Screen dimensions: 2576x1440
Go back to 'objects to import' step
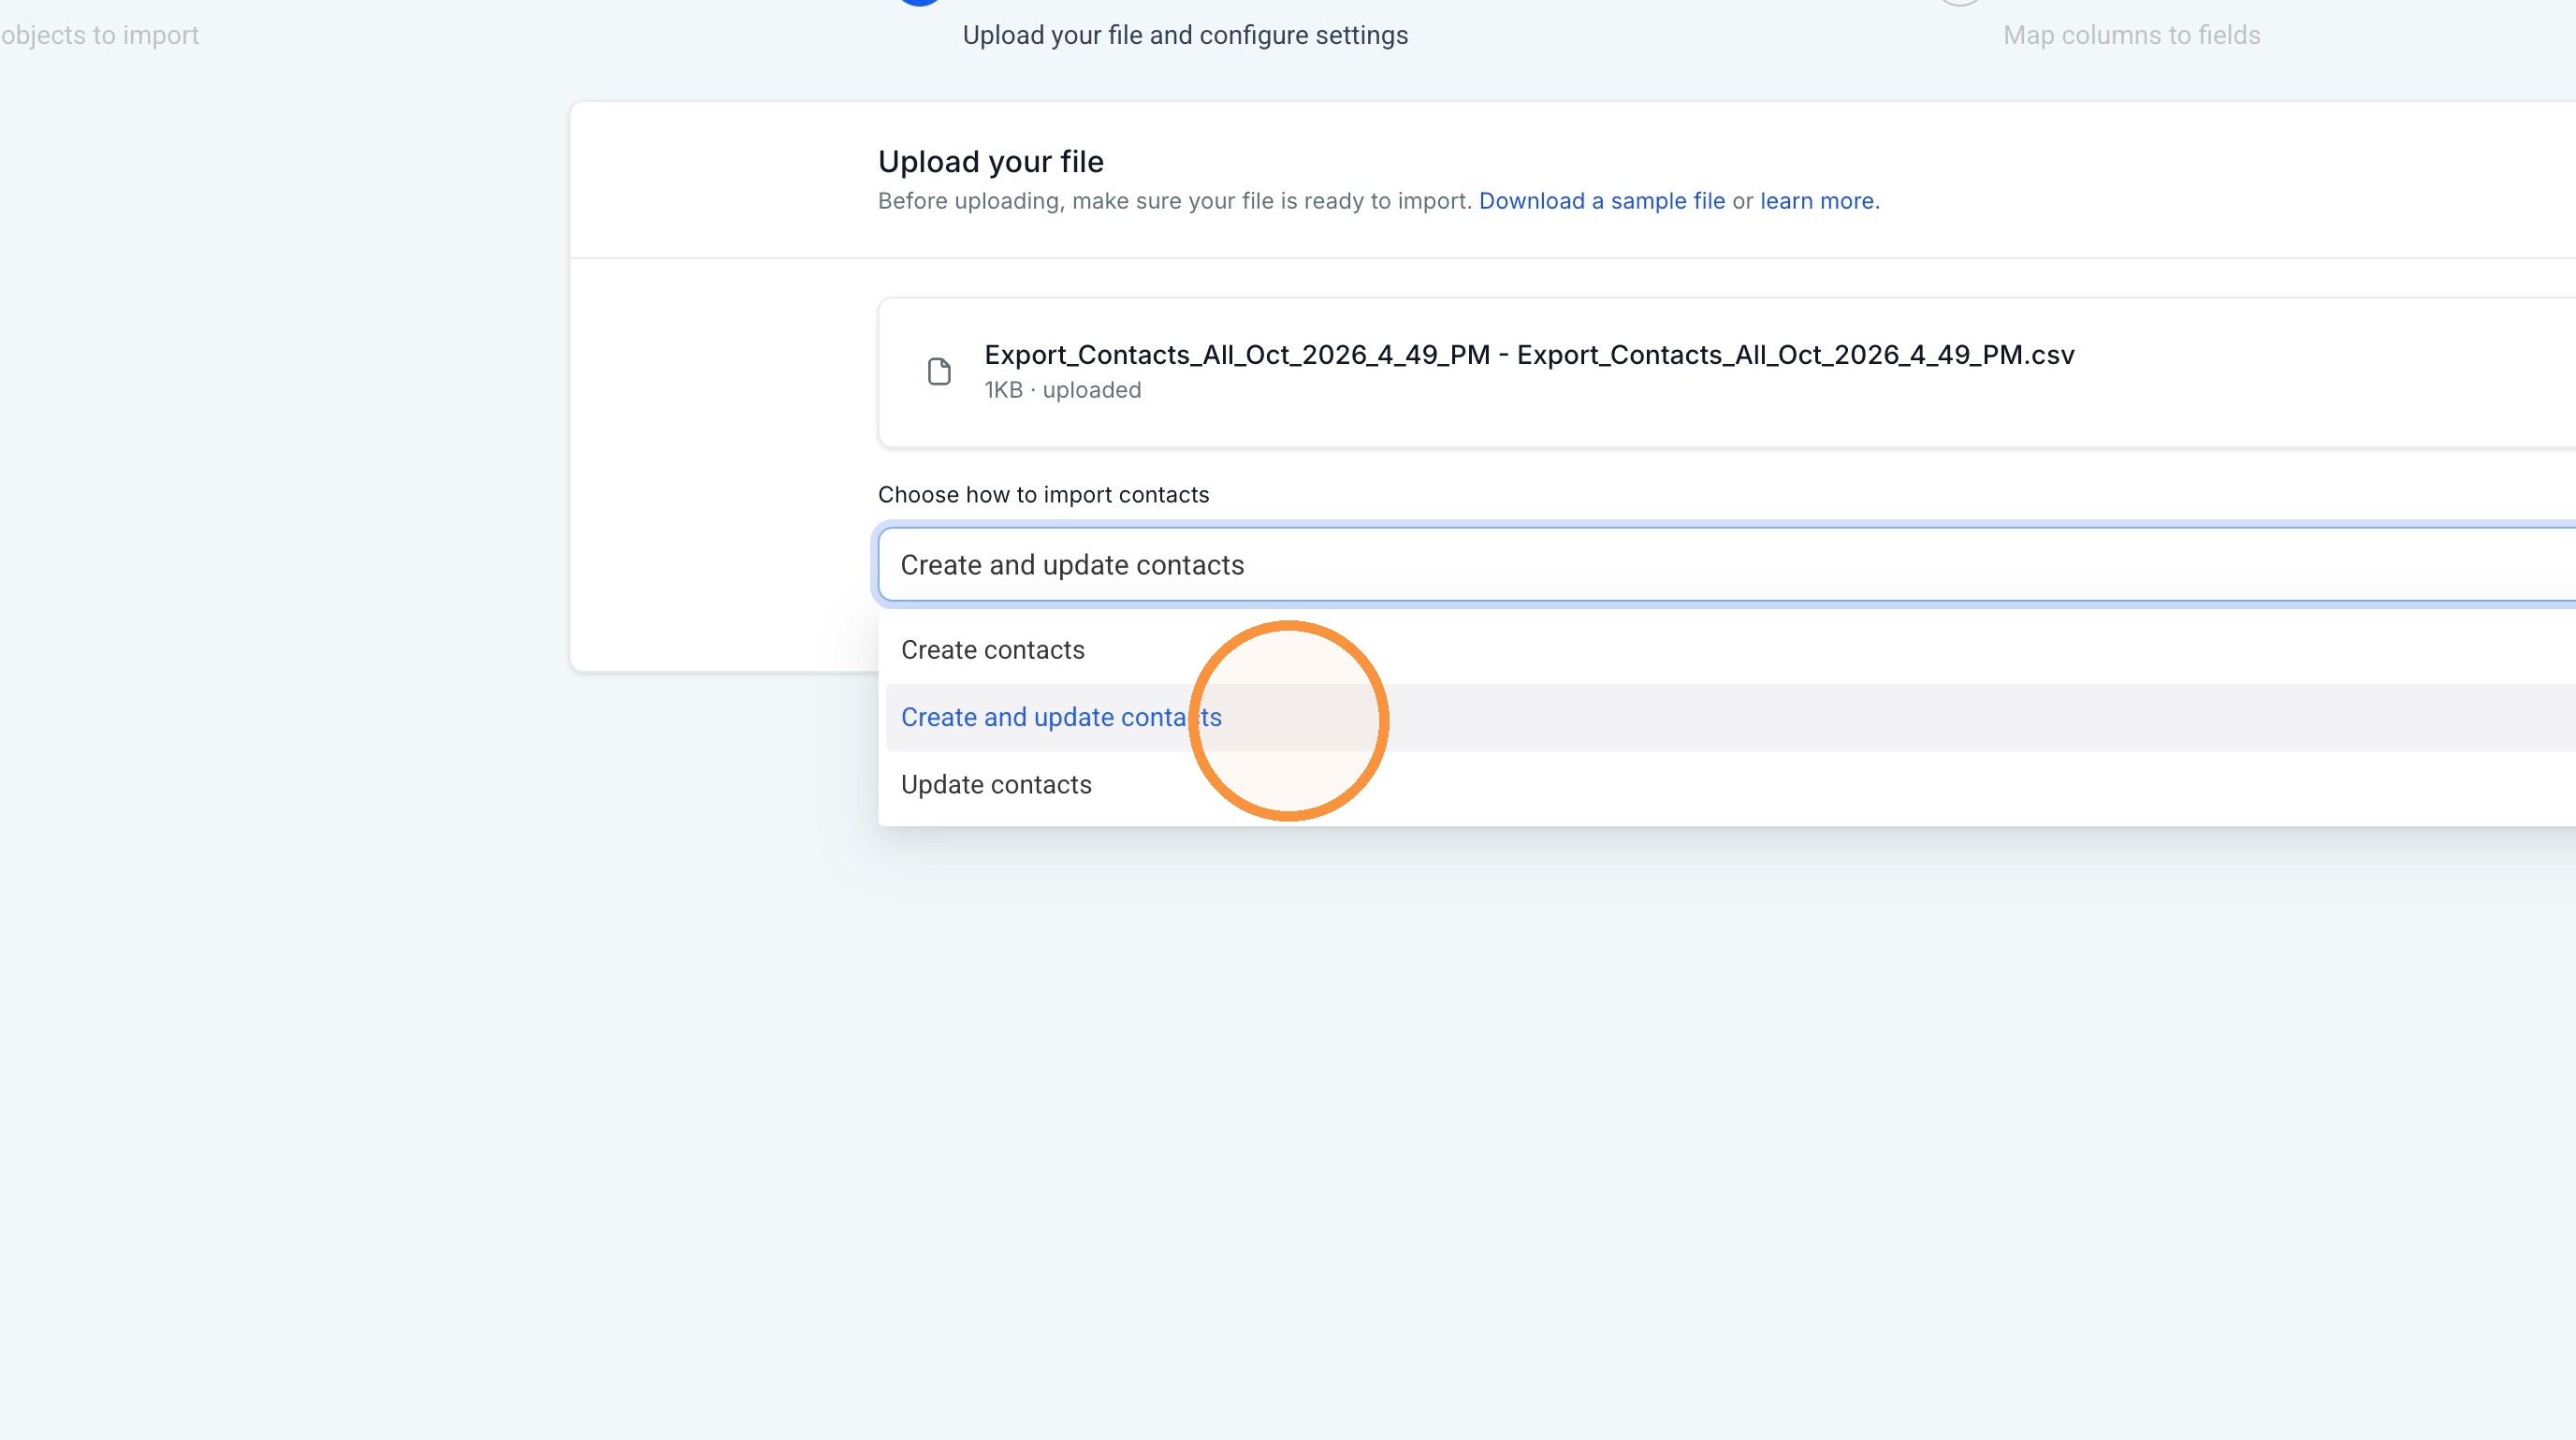point(100,35)
